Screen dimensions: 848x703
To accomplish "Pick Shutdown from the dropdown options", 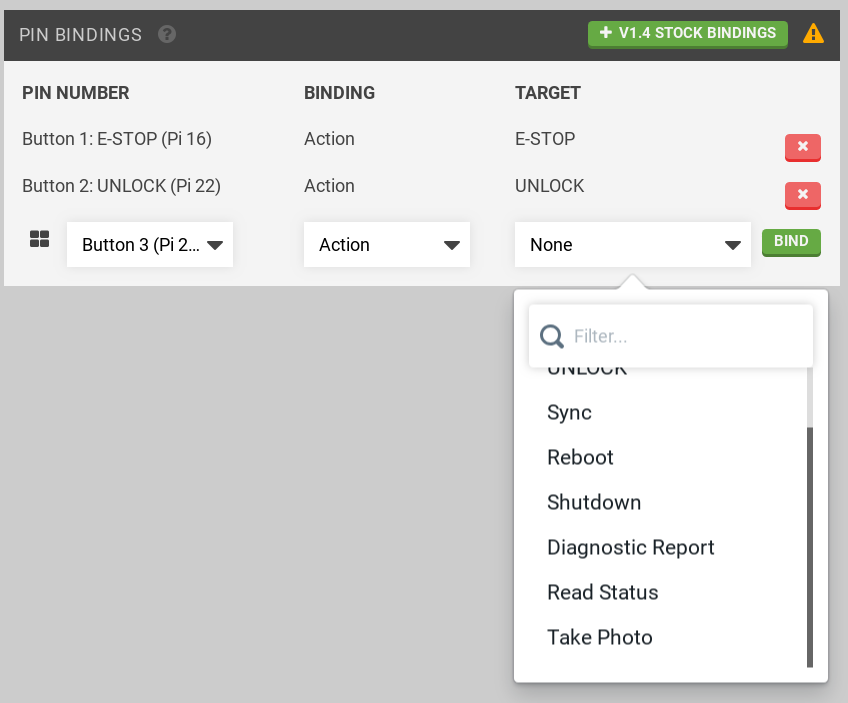I will [594, 503].
